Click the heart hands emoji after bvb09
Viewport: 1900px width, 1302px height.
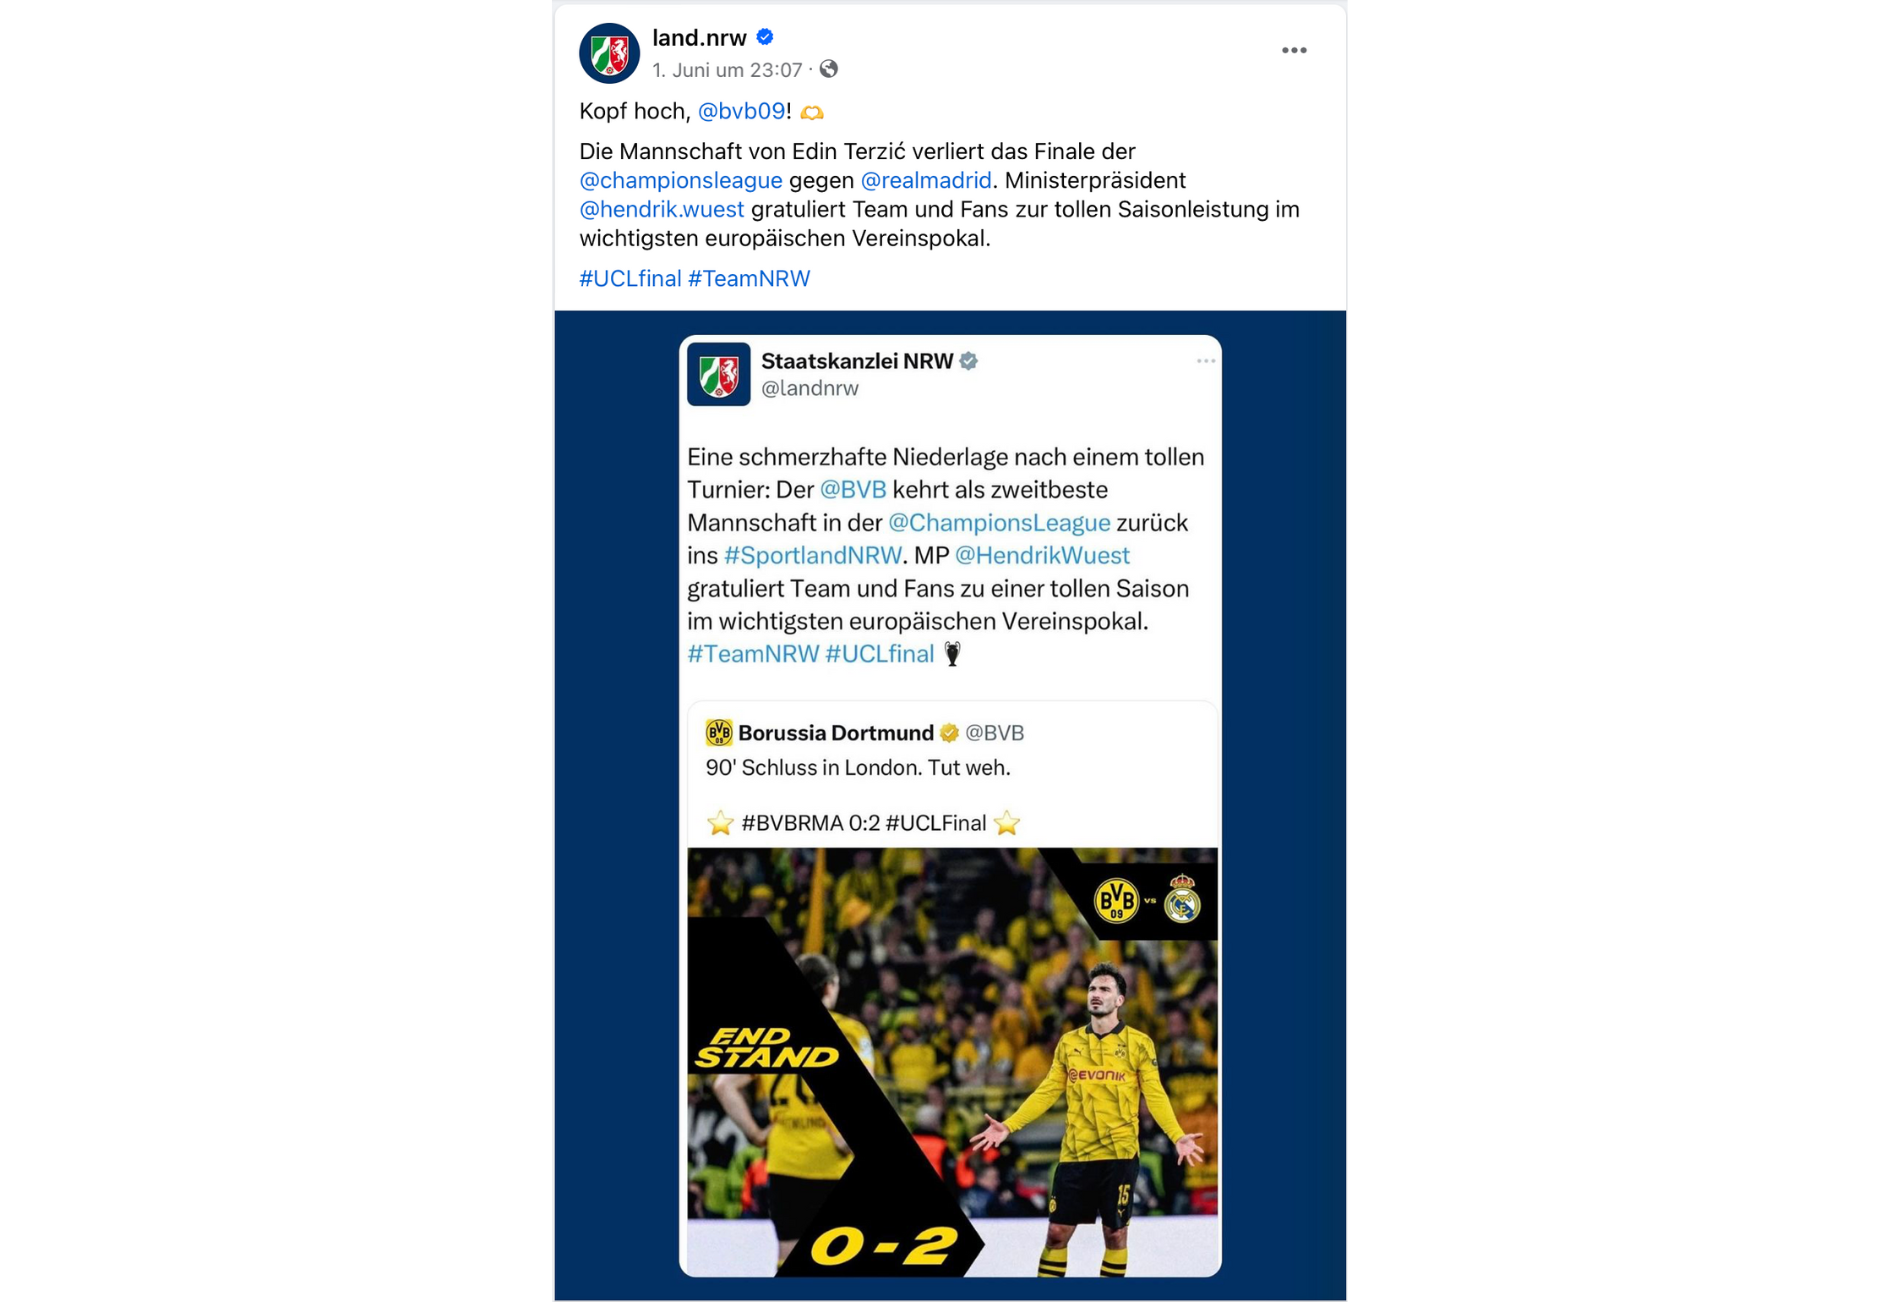[x=812, y=112]
